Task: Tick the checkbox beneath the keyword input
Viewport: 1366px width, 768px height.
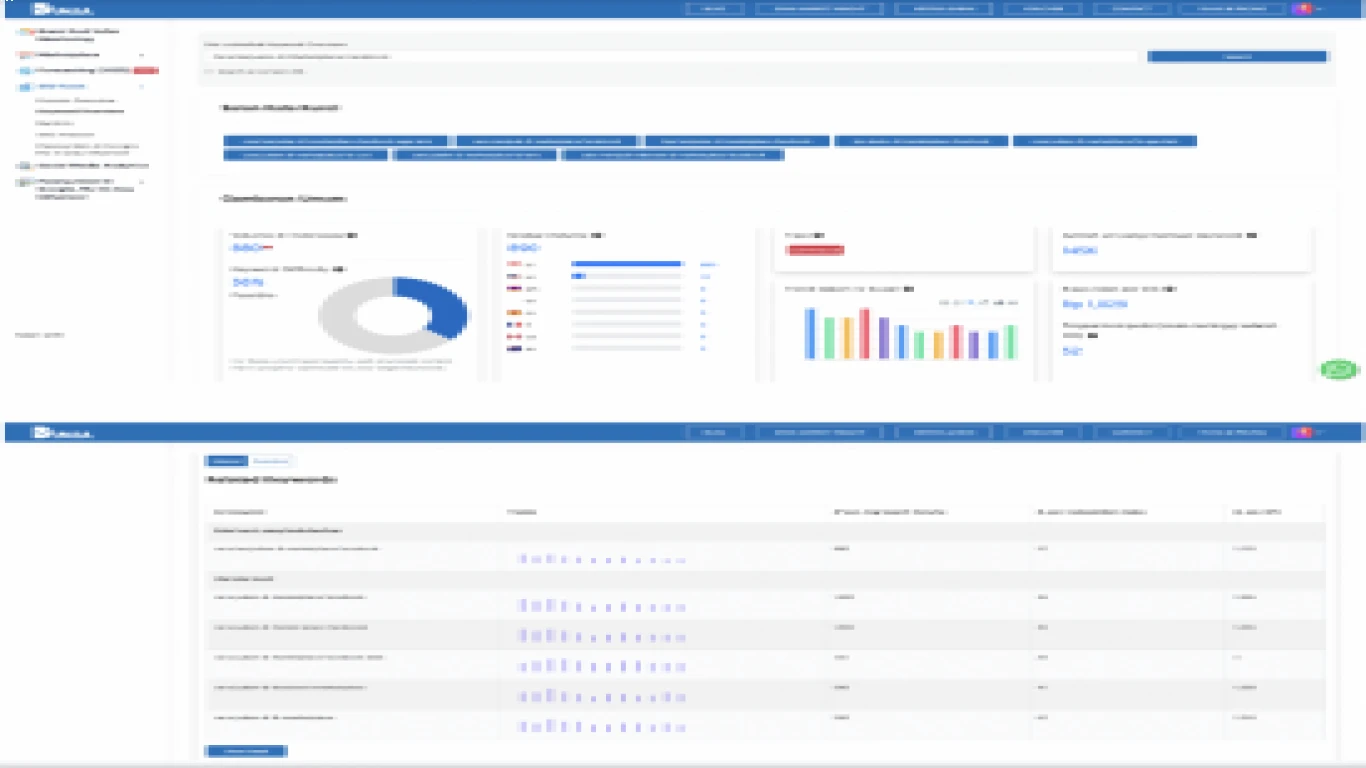Action: click(209, 72)
